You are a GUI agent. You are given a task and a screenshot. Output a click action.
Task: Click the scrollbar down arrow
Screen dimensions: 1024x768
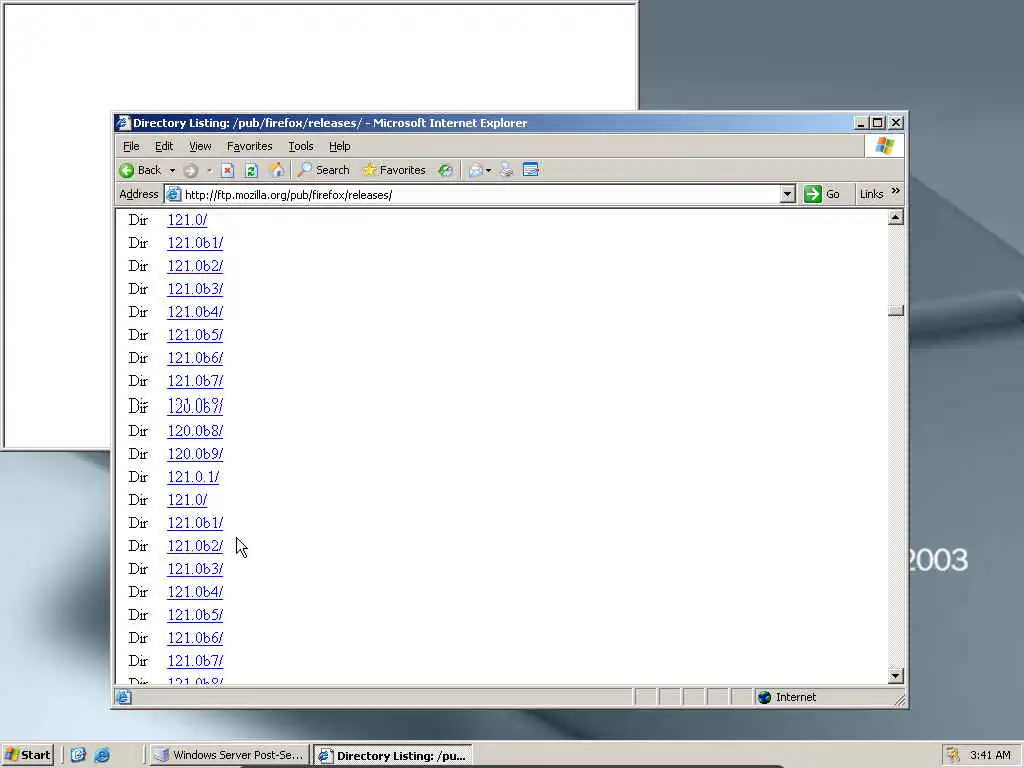(896, 675)
